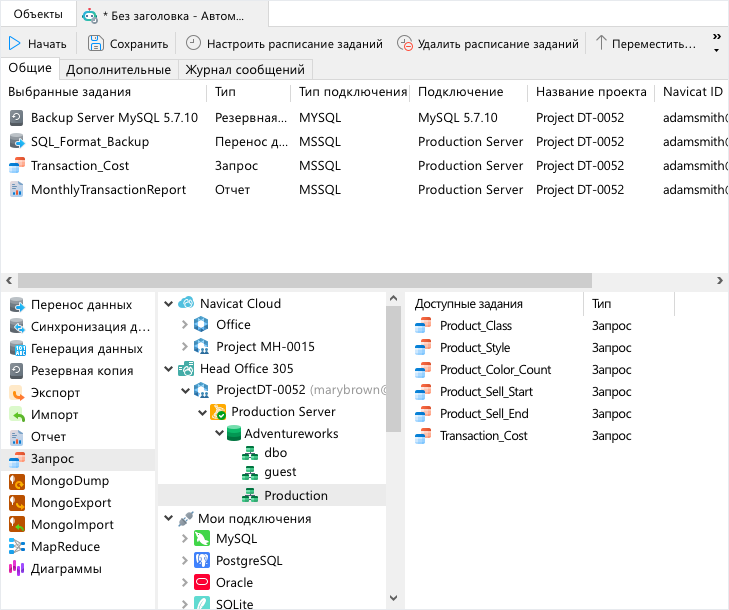Click the Начать button label
Screen dimensions: 729x610
(x=47, y=44)
